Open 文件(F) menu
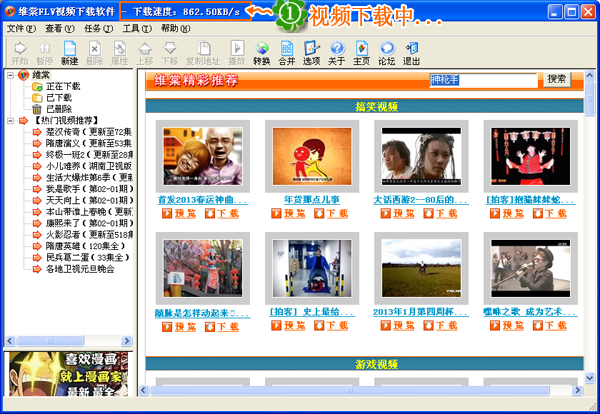This screenshot has width=600, height=414. [21, 28]
